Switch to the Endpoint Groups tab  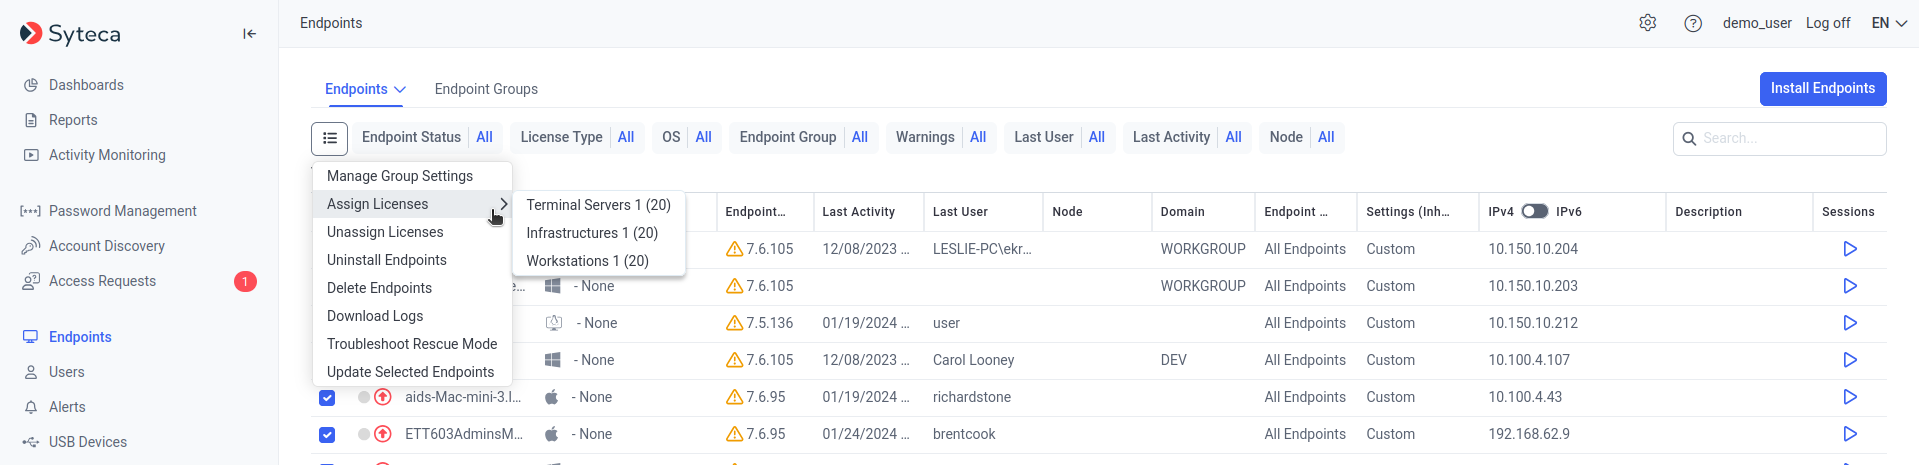point(486,89)
